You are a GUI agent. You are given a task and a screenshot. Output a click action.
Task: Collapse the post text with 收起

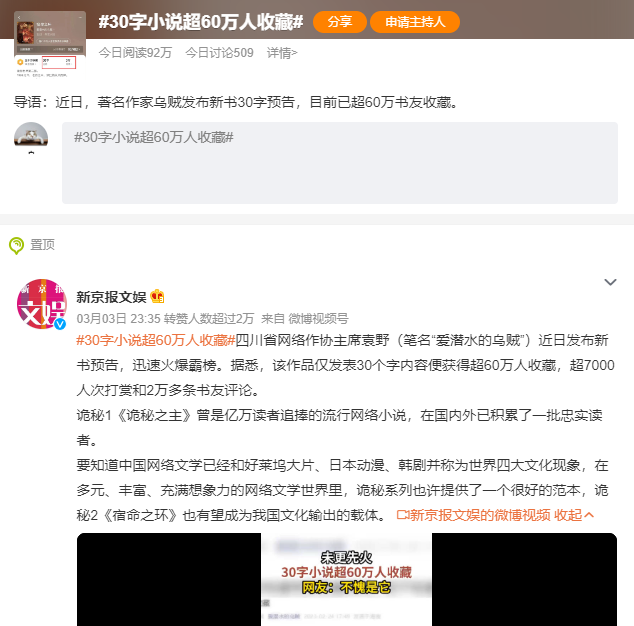coord(573,515)
